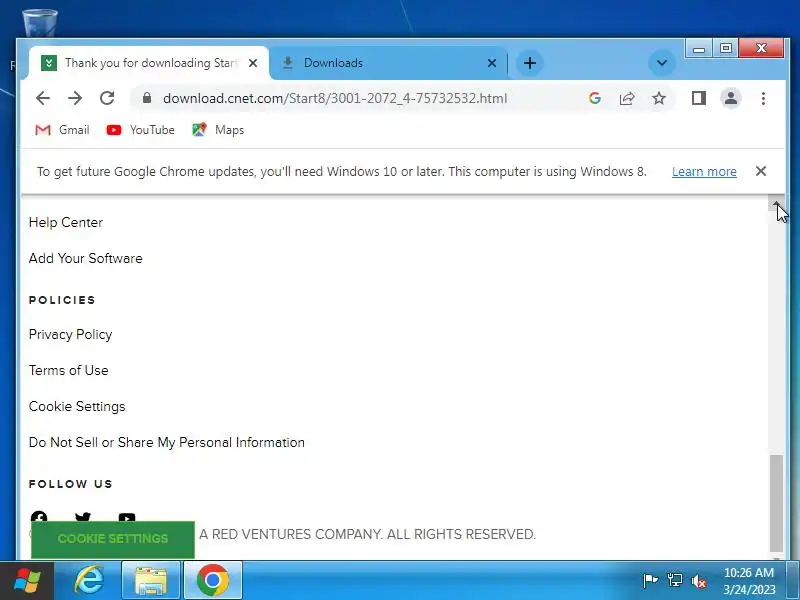Click the show desktop strip beside the clock
The width and height of the screenshot is (800, 600).
793,581
